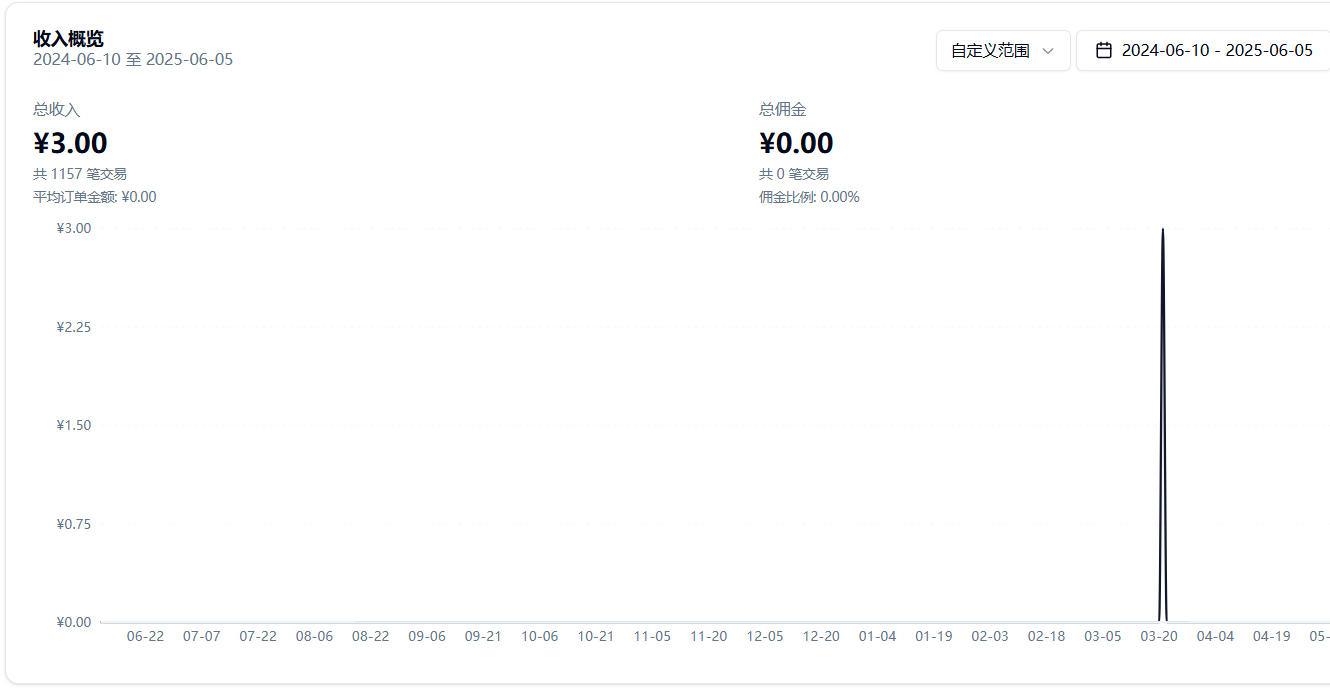Click the calendar icon in date picker
The image size is (1330, 698).
point(1104,51)
